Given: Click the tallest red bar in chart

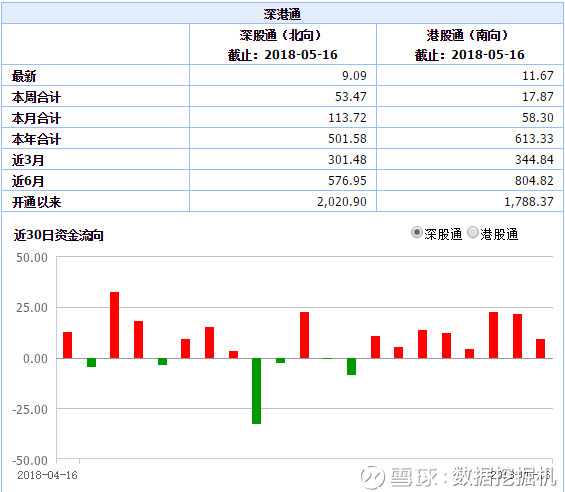Looking at the screenshot, I should coord(115,325).
